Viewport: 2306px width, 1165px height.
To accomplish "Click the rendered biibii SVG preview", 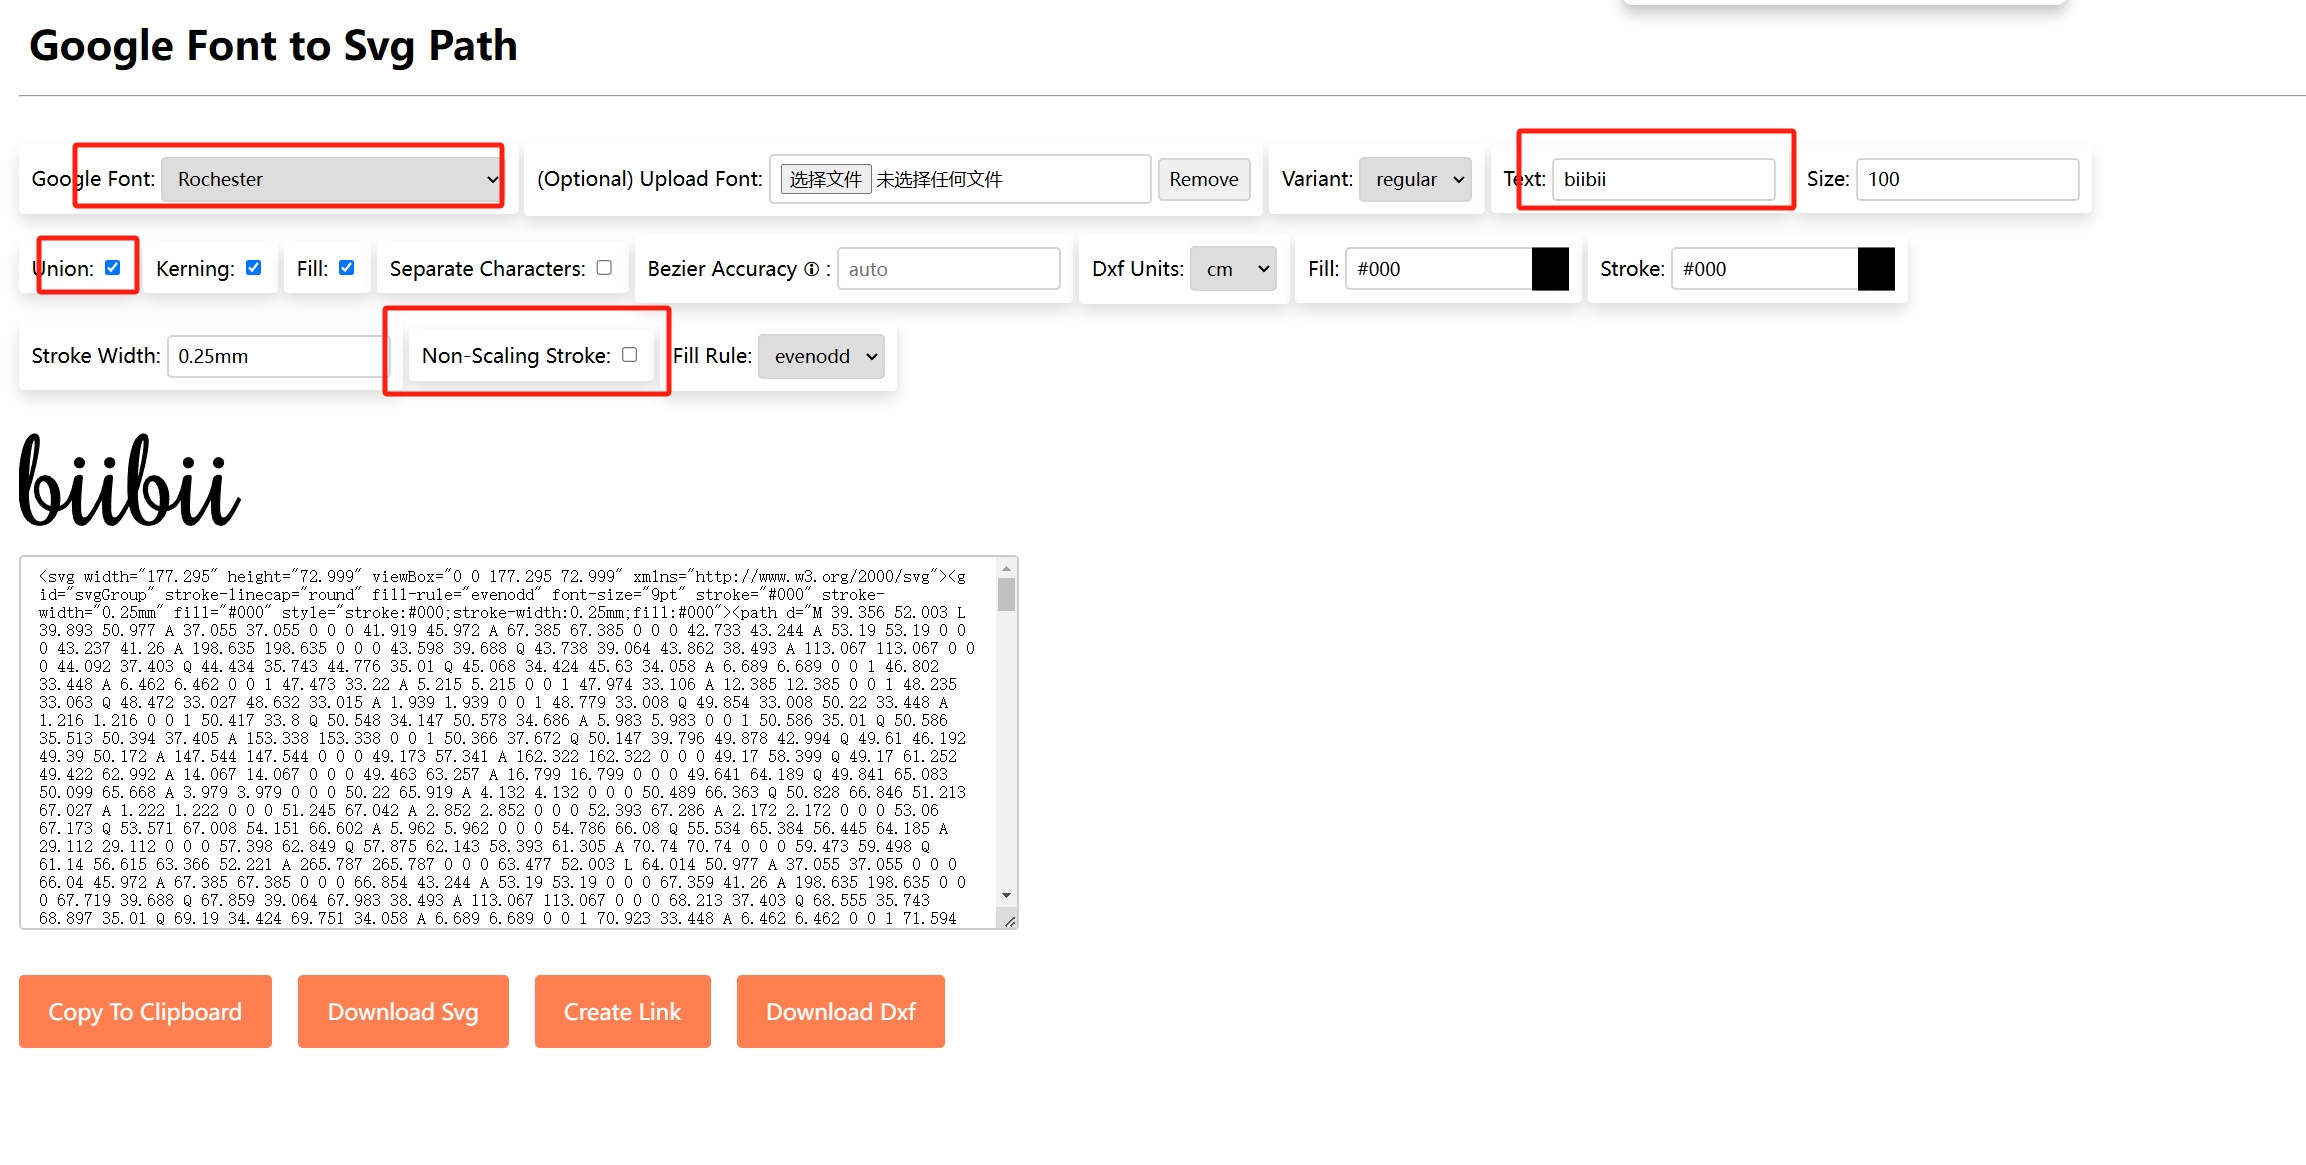I will 130,480.
